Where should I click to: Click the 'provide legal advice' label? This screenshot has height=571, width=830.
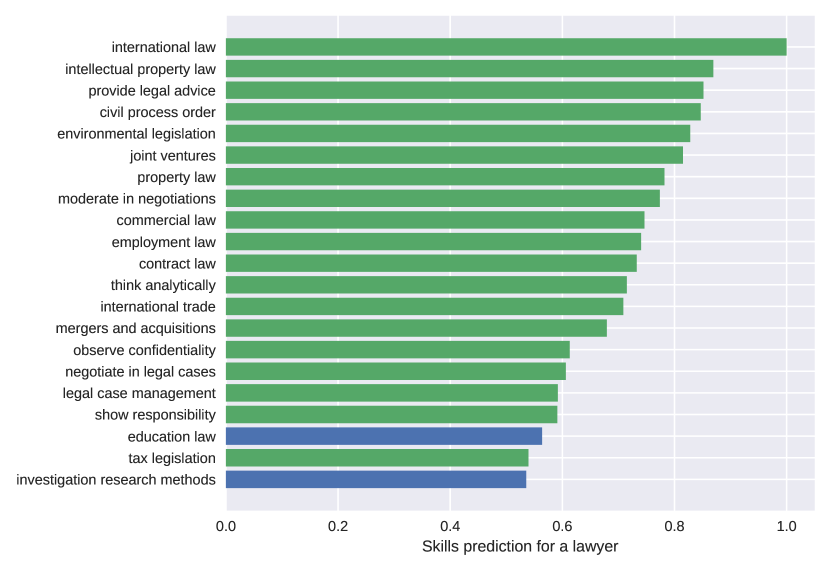click(x=152, y=91)
